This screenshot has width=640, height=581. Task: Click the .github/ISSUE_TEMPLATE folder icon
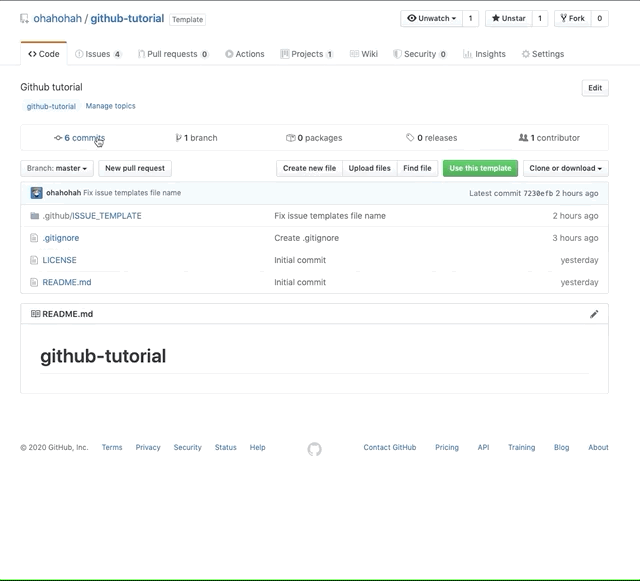(x=35, y=216)
